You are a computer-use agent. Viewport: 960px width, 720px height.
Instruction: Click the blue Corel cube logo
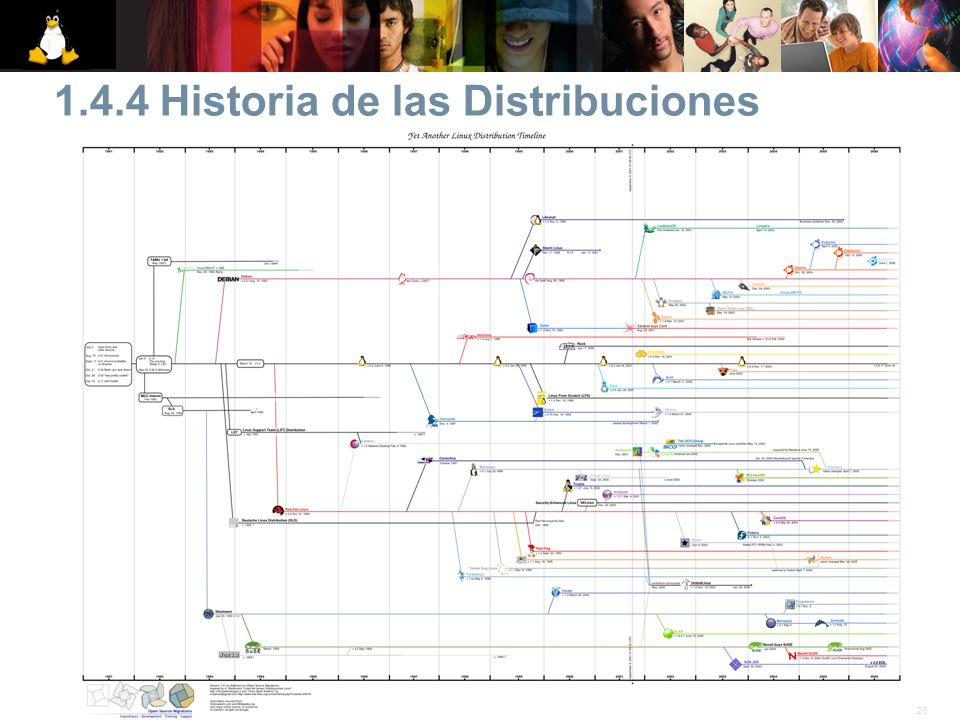tap(532, 328)
